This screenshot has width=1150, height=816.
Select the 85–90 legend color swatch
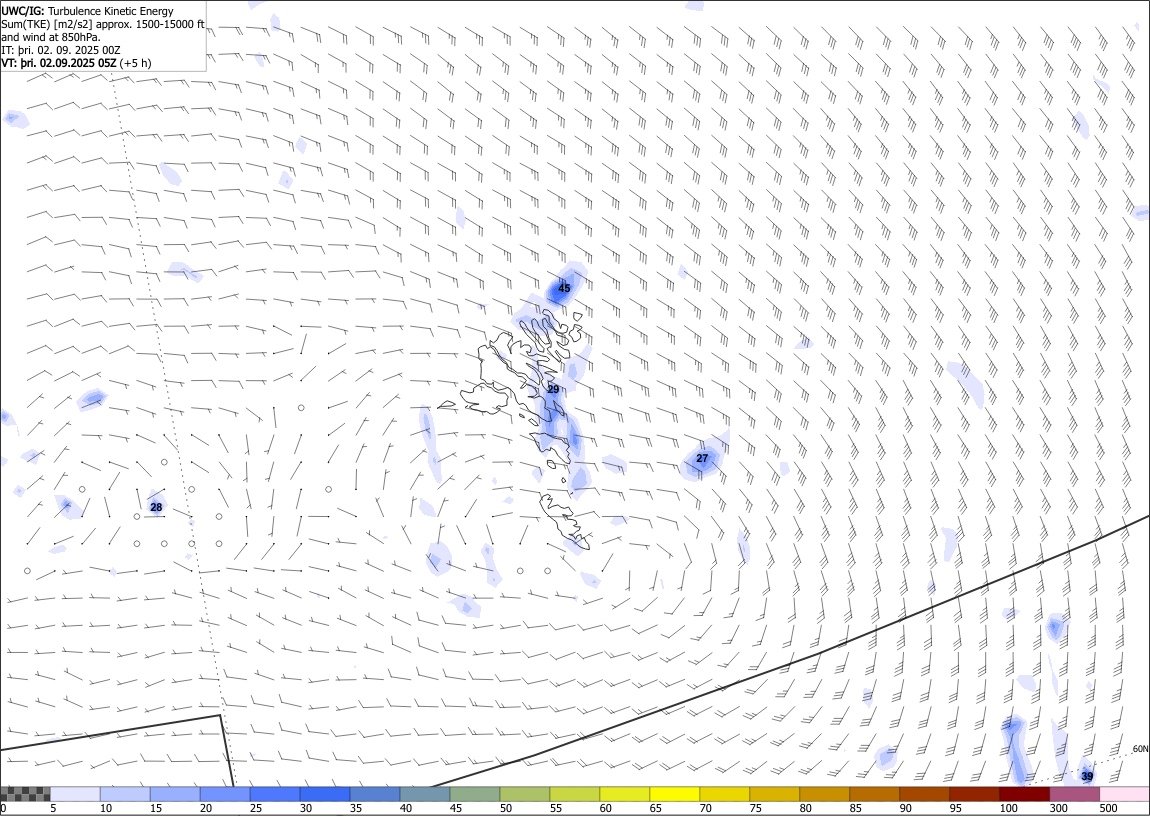tap(874, 794)
